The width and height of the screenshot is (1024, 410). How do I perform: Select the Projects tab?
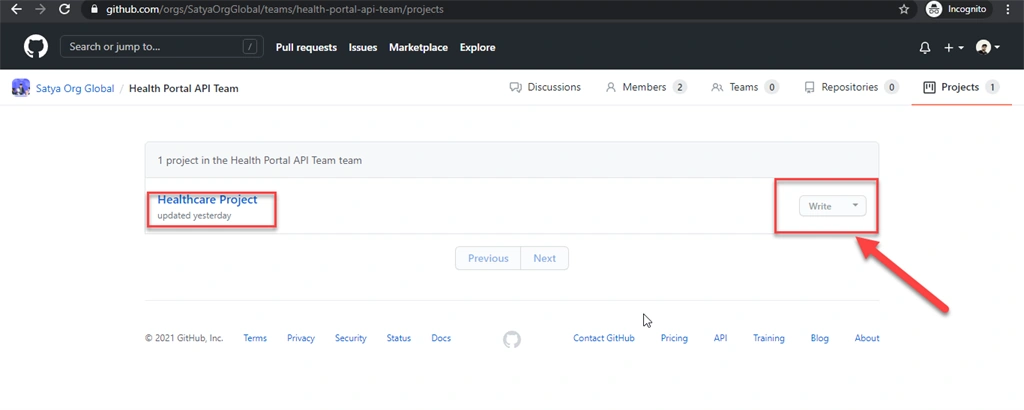click(x=961, y=87)
